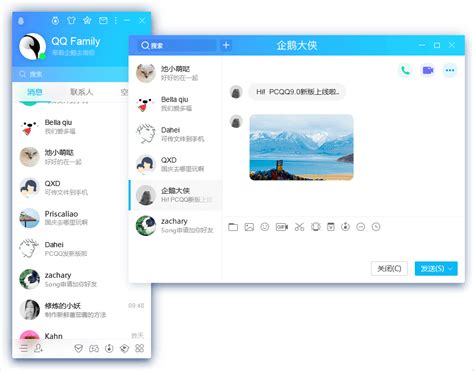Viewport: 474px width, 371px height.
Task: Click the add friend icon at bottom
Action: tap(39, 348)
